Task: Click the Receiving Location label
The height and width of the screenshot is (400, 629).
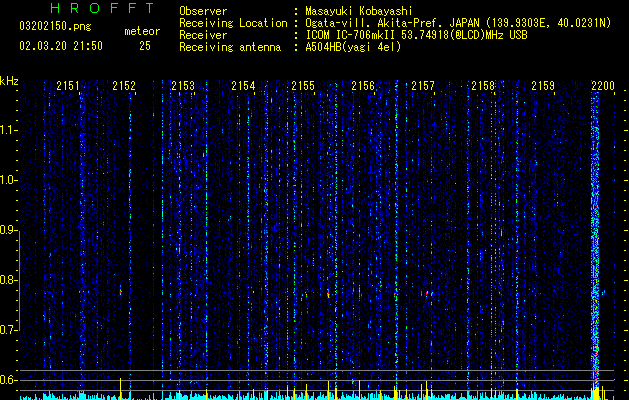Action: 233,23
